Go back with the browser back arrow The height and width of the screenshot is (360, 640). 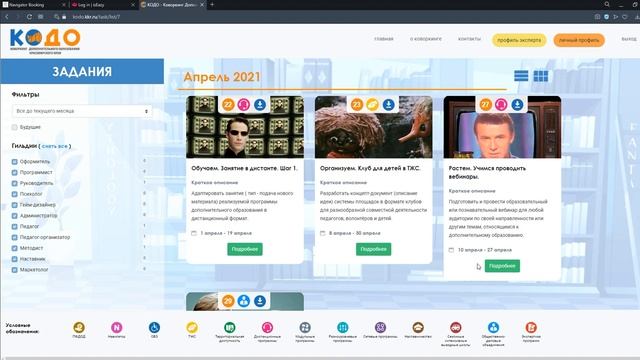click(7, 17)
